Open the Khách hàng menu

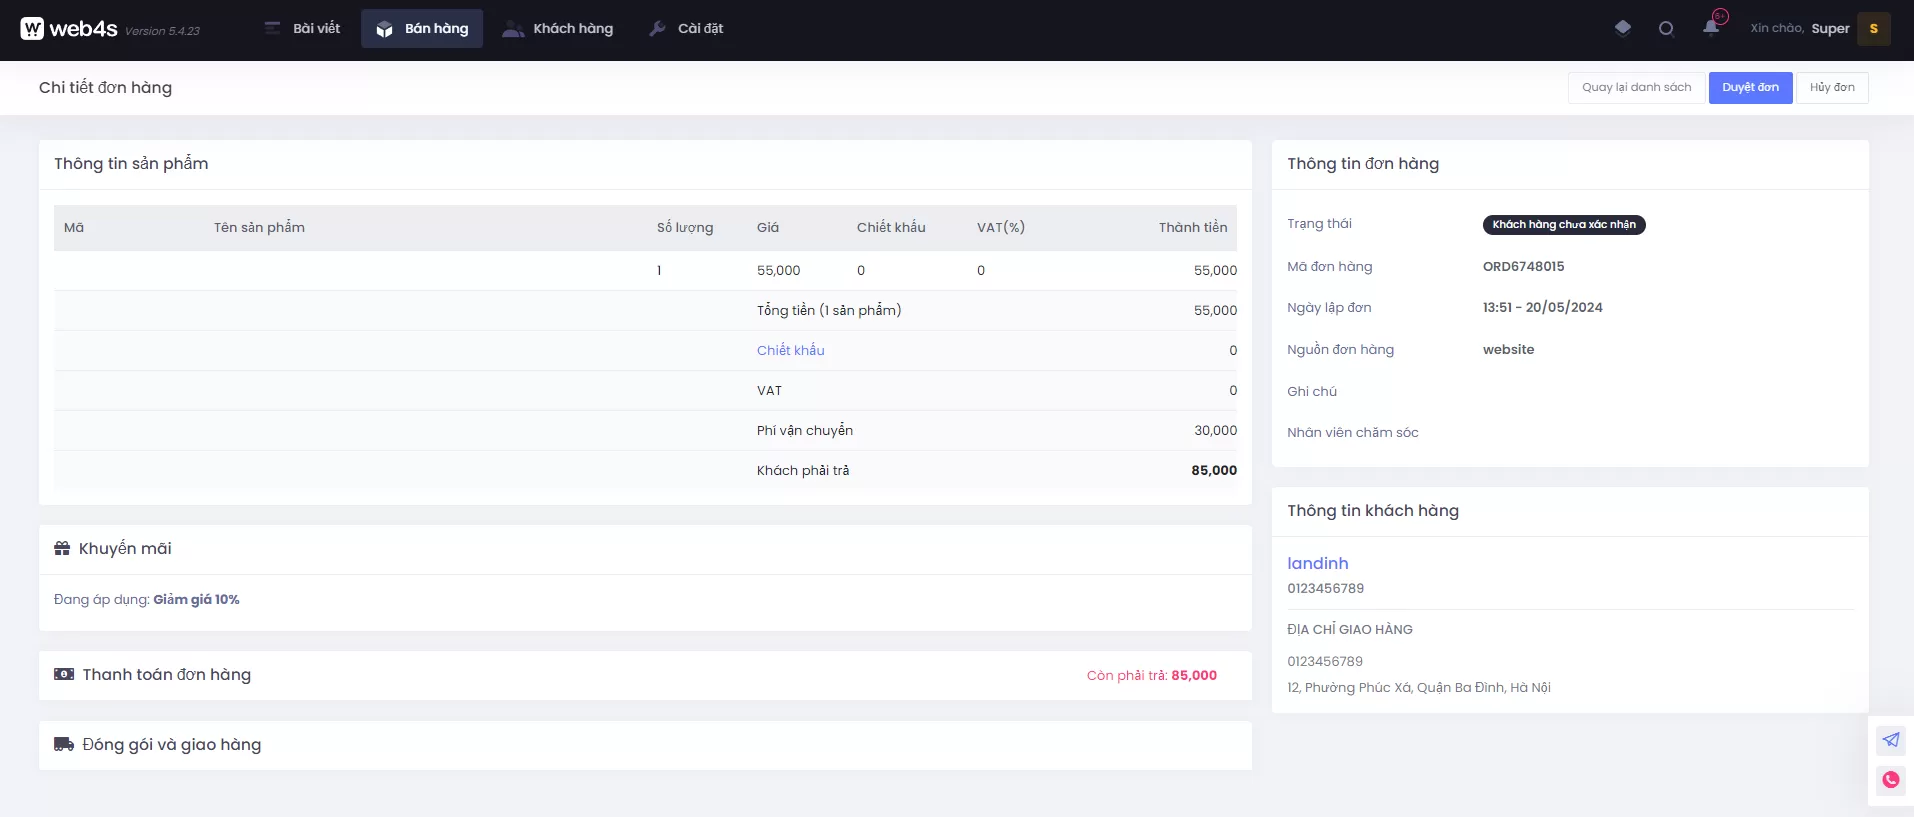click(558, 29)
